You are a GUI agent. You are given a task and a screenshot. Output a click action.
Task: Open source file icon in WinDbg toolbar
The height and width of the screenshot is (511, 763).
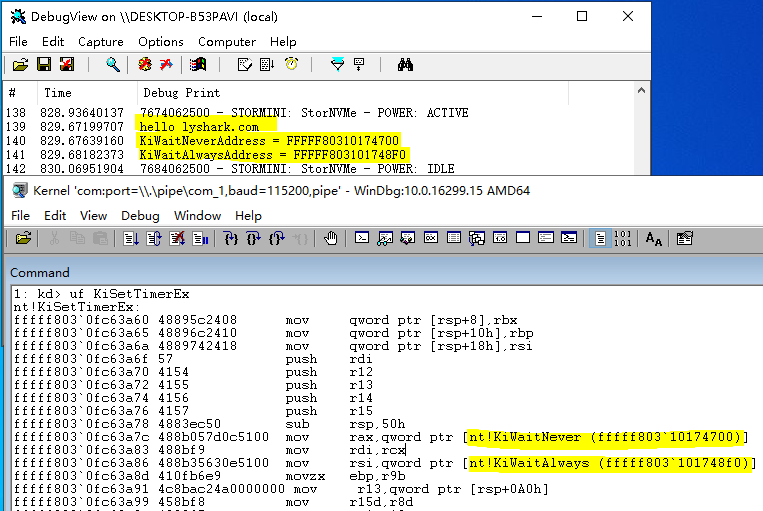pyautogui.click(x=23, y=238)
